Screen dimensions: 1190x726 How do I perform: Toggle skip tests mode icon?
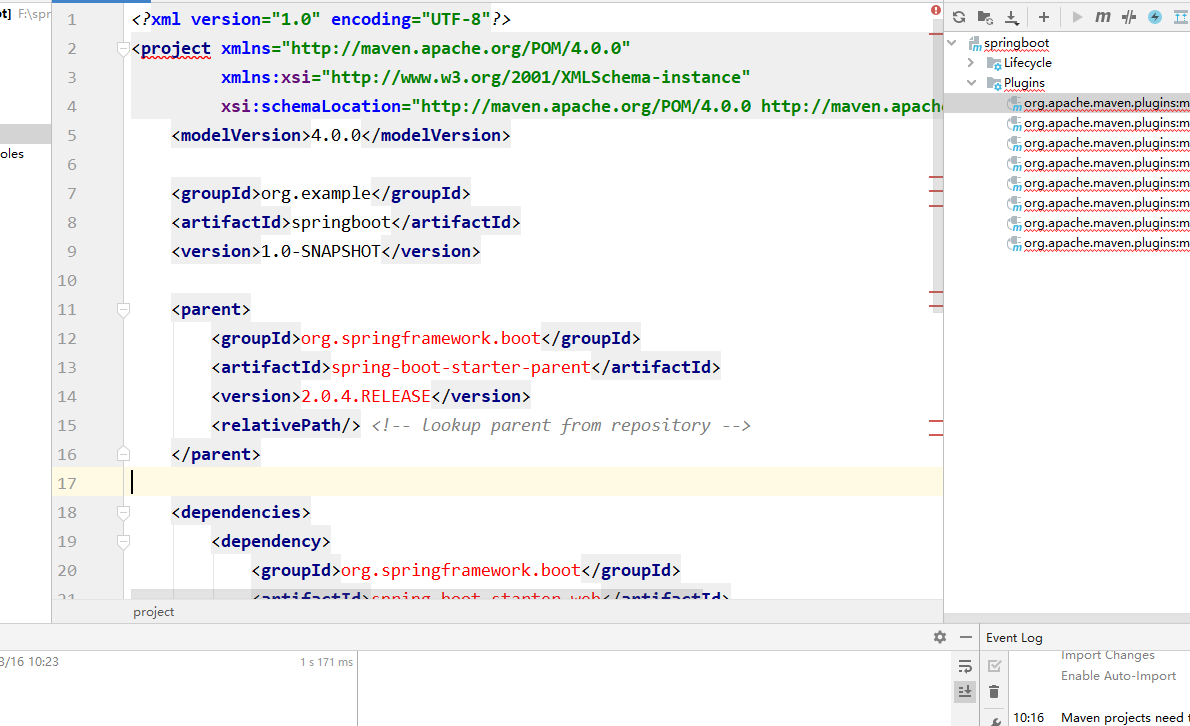(1129, 17)
